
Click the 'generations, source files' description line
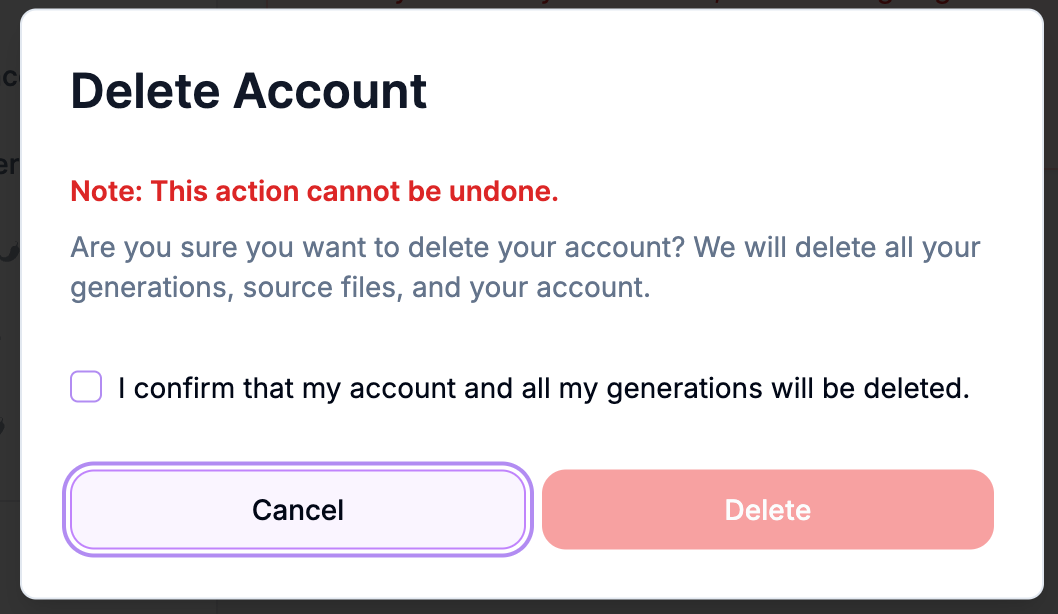click(x=360, y=288)
